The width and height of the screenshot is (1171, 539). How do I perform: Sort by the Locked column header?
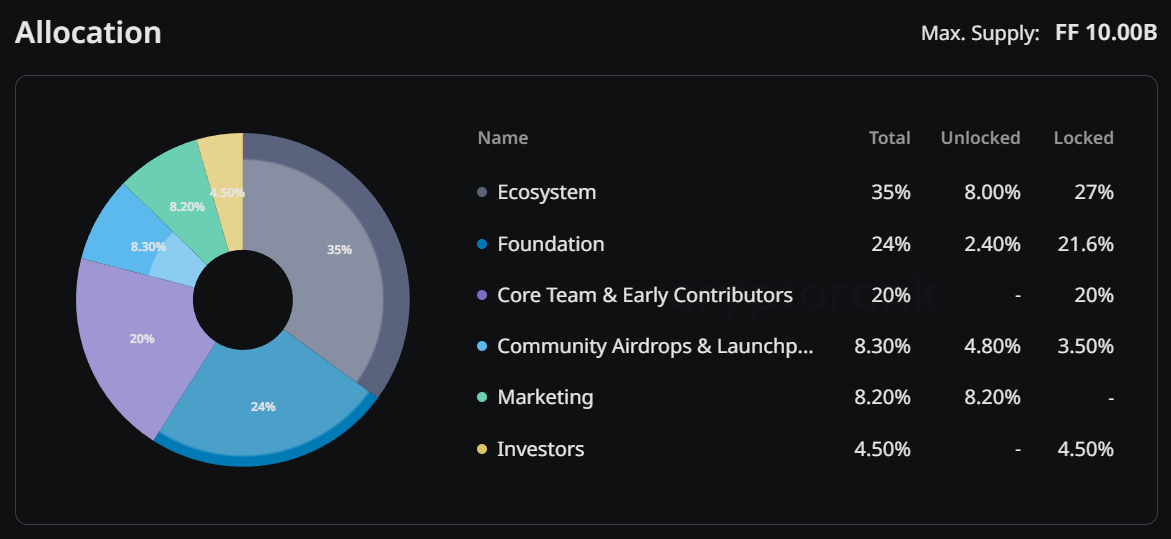(1083, 138)
